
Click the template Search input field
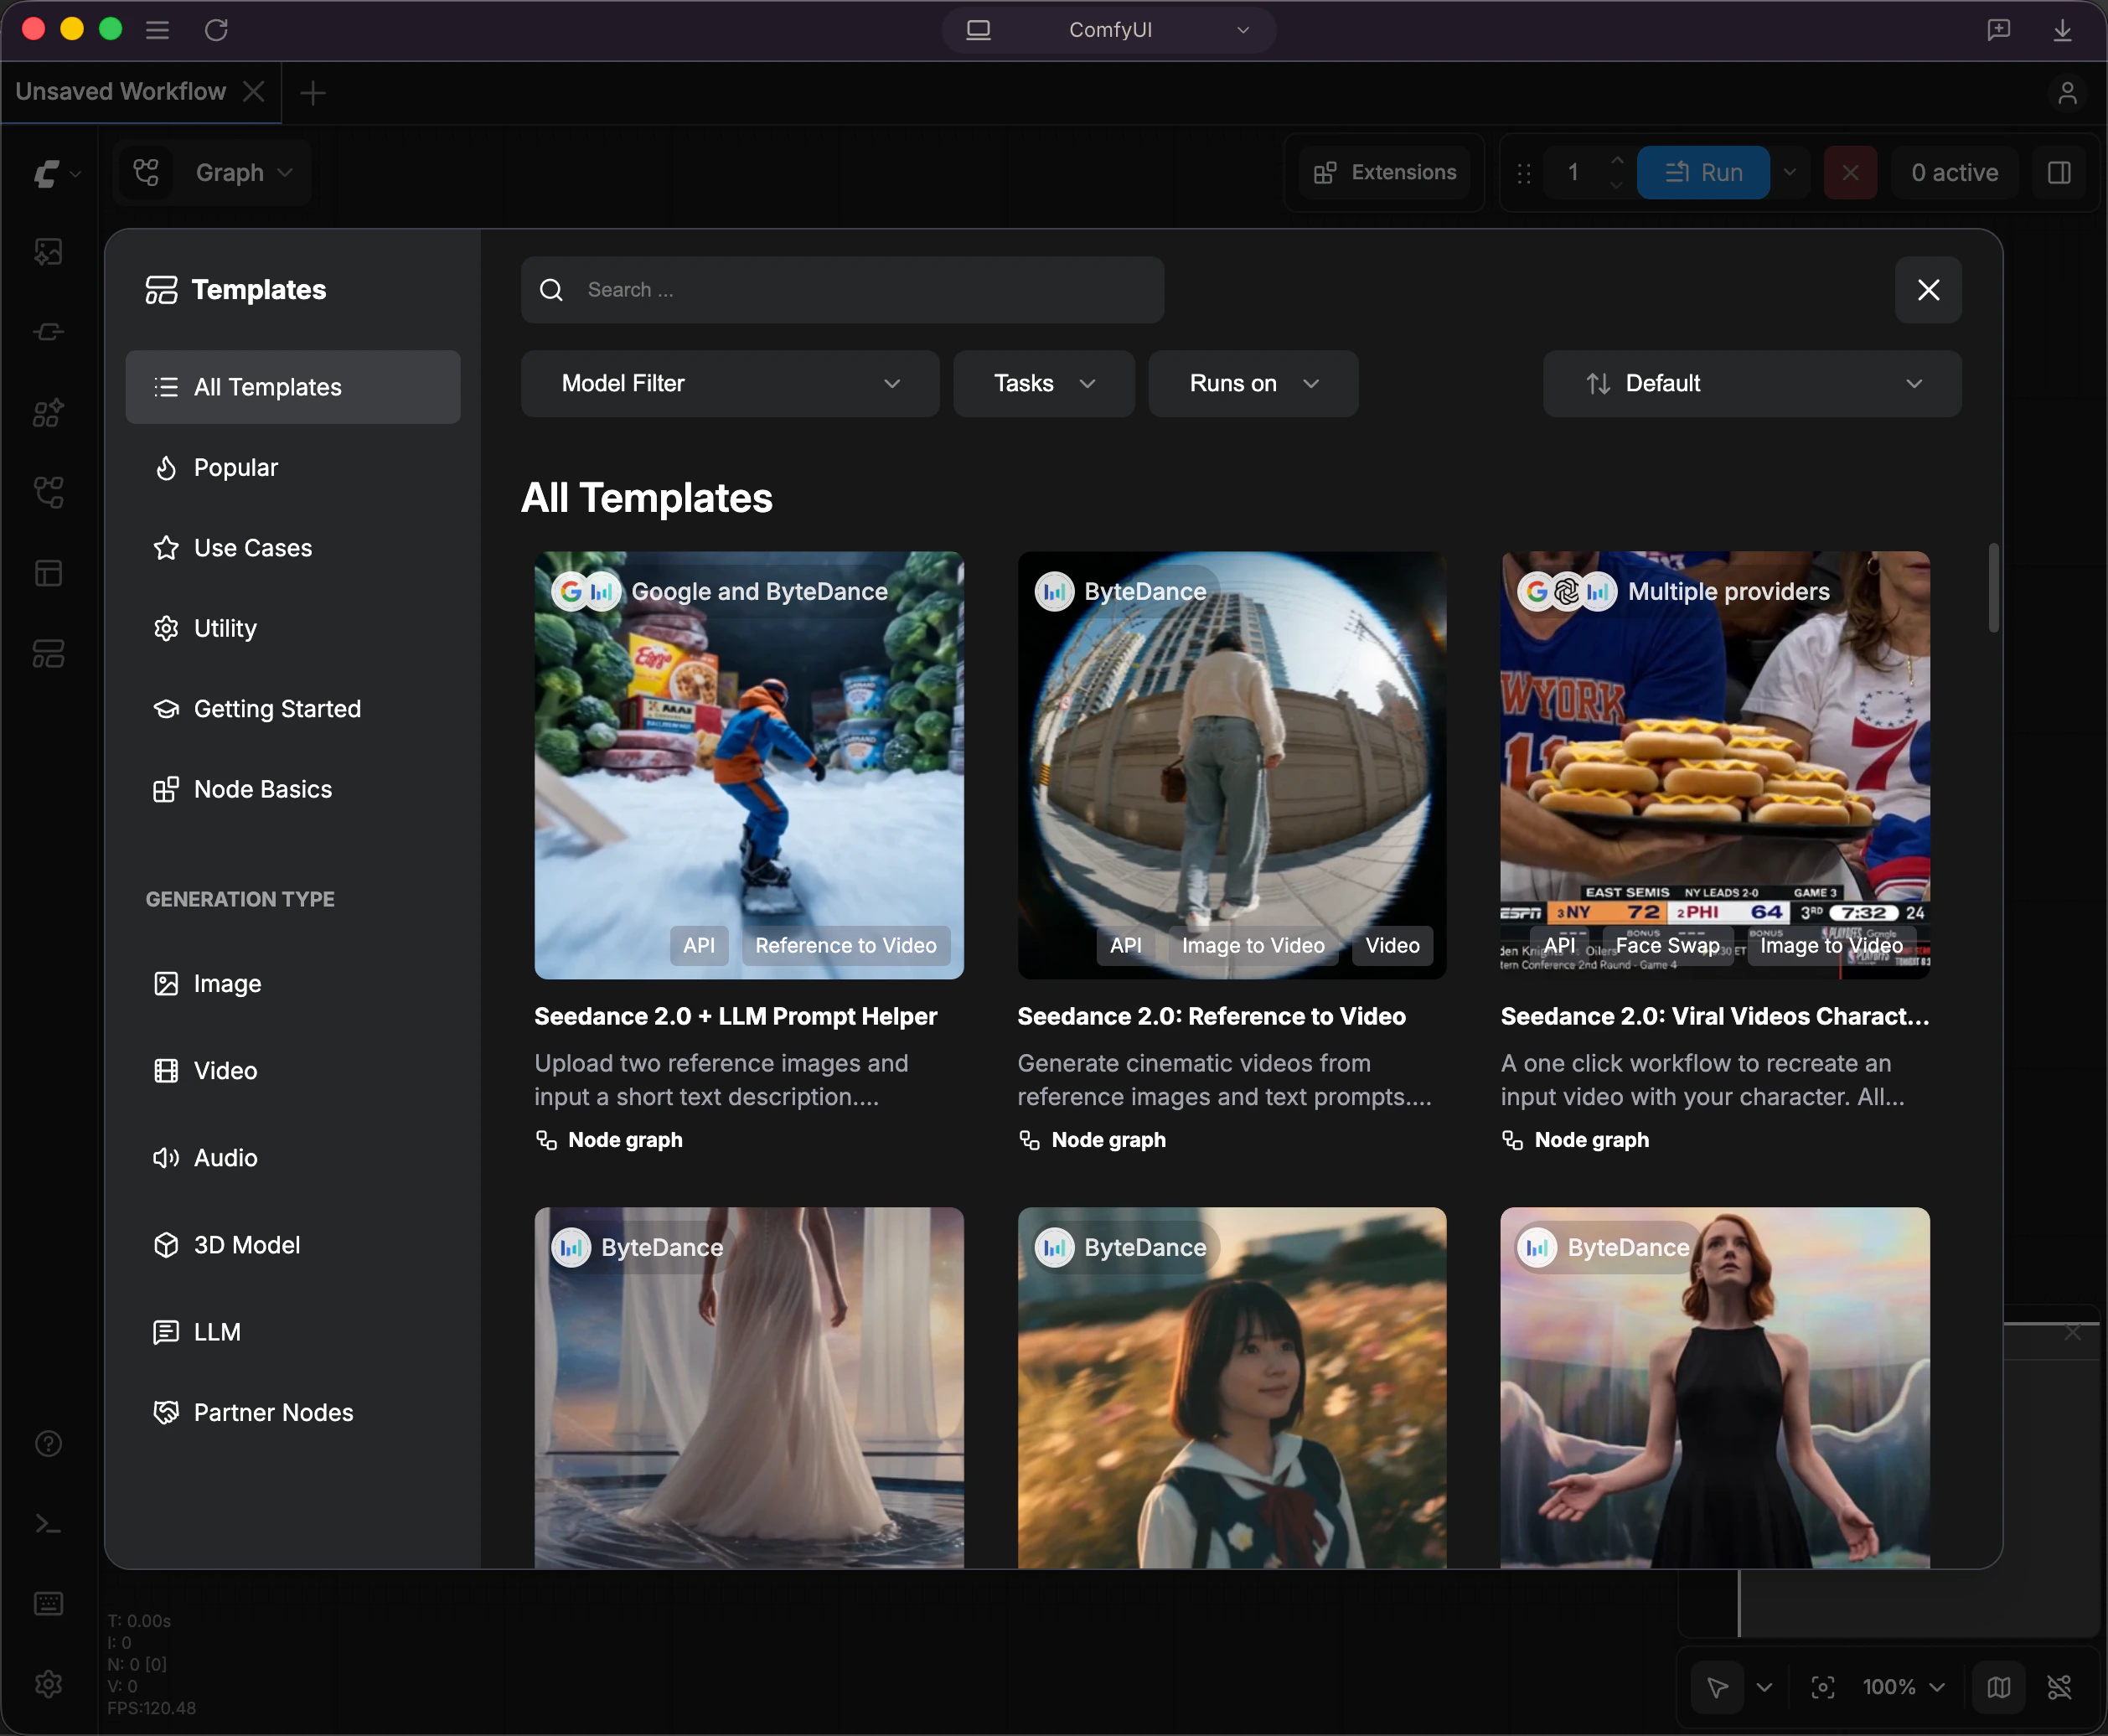[842, 290]
